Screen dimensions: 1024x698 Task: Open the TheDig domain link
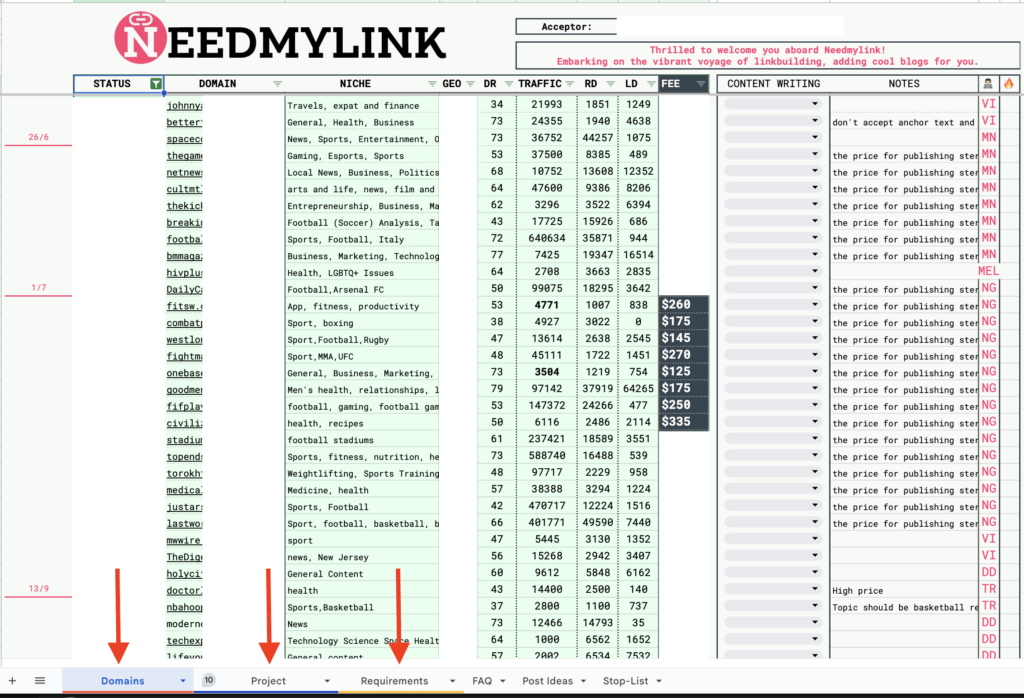click(x=185, y=557)
